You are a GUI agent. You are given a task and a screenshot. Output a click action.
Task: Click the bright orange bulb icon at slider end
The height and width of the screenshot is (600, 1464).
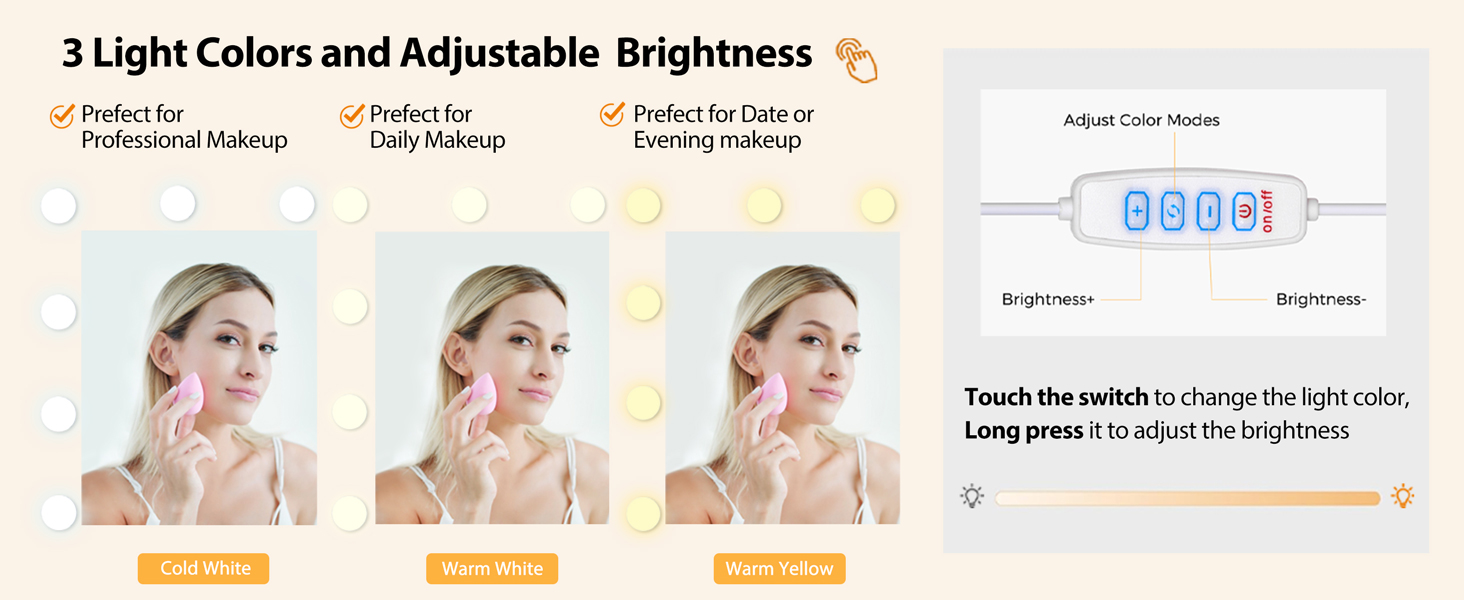click(1402, 496)
